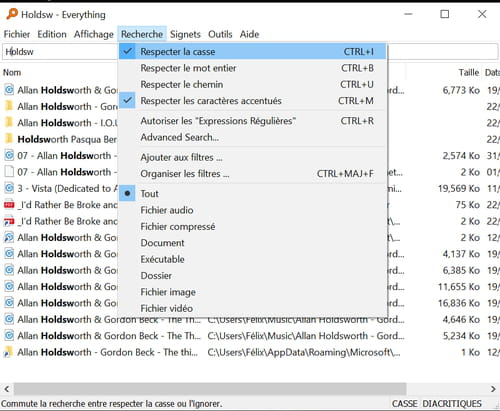The height and width of the screenshot is (411, 500).
Task: Enable Autoriser les Expressions Régulières
Action: (253, 121)
